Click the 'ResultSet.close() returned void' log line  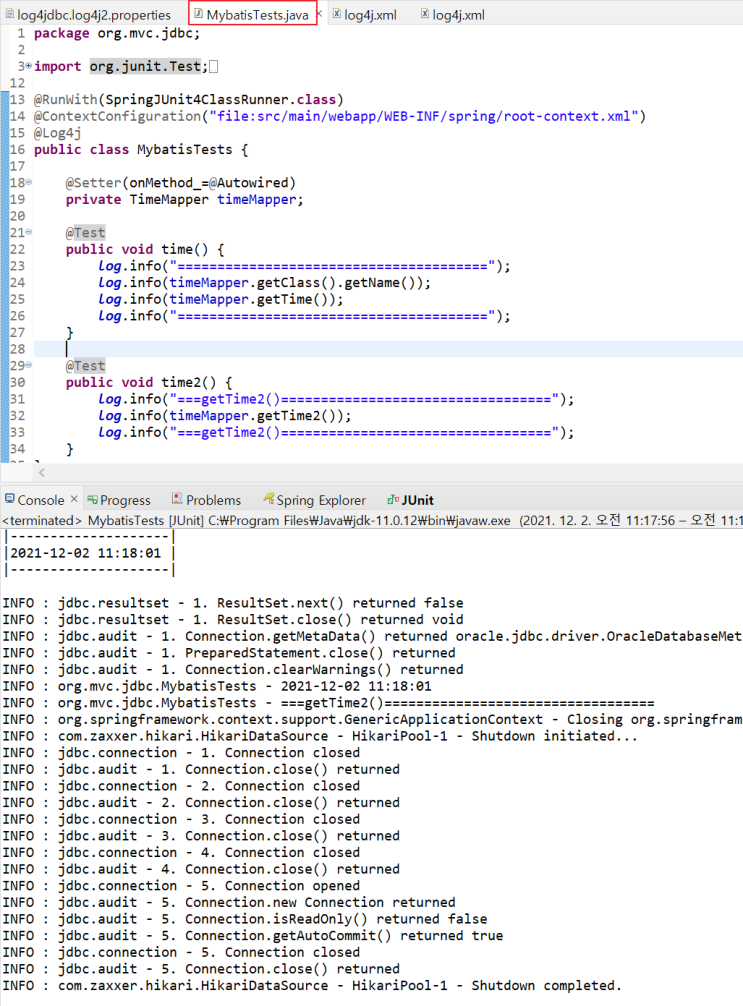233,620
